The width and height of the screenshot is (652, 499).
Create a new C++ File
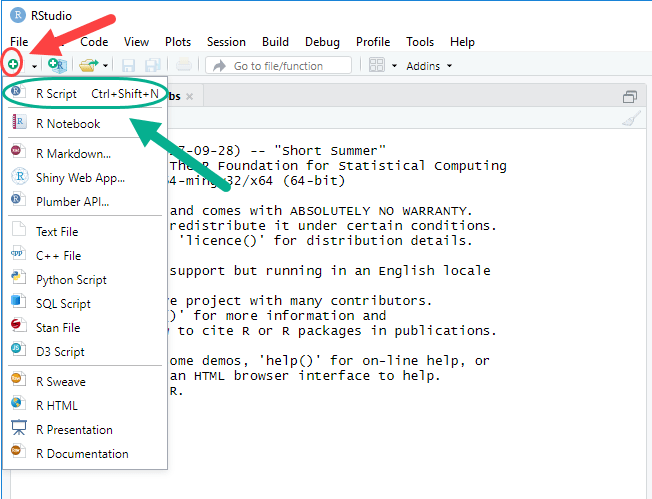coord(85,256)
